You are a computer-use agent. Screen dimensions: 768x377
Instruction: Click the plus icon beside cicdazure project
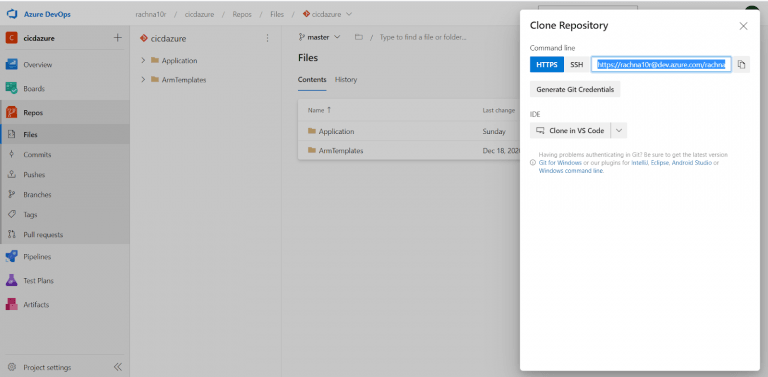coord(118,38)
